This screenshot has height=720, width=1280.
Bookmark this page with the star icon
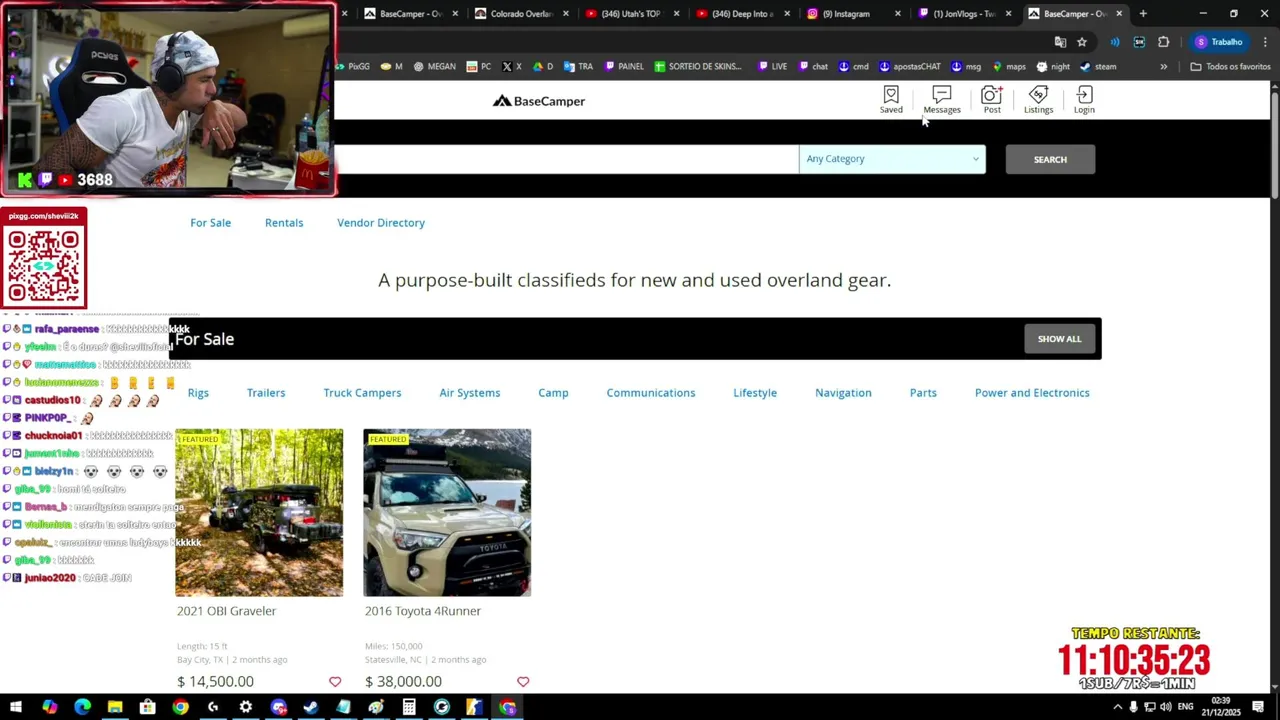[x=1082, y=42]
